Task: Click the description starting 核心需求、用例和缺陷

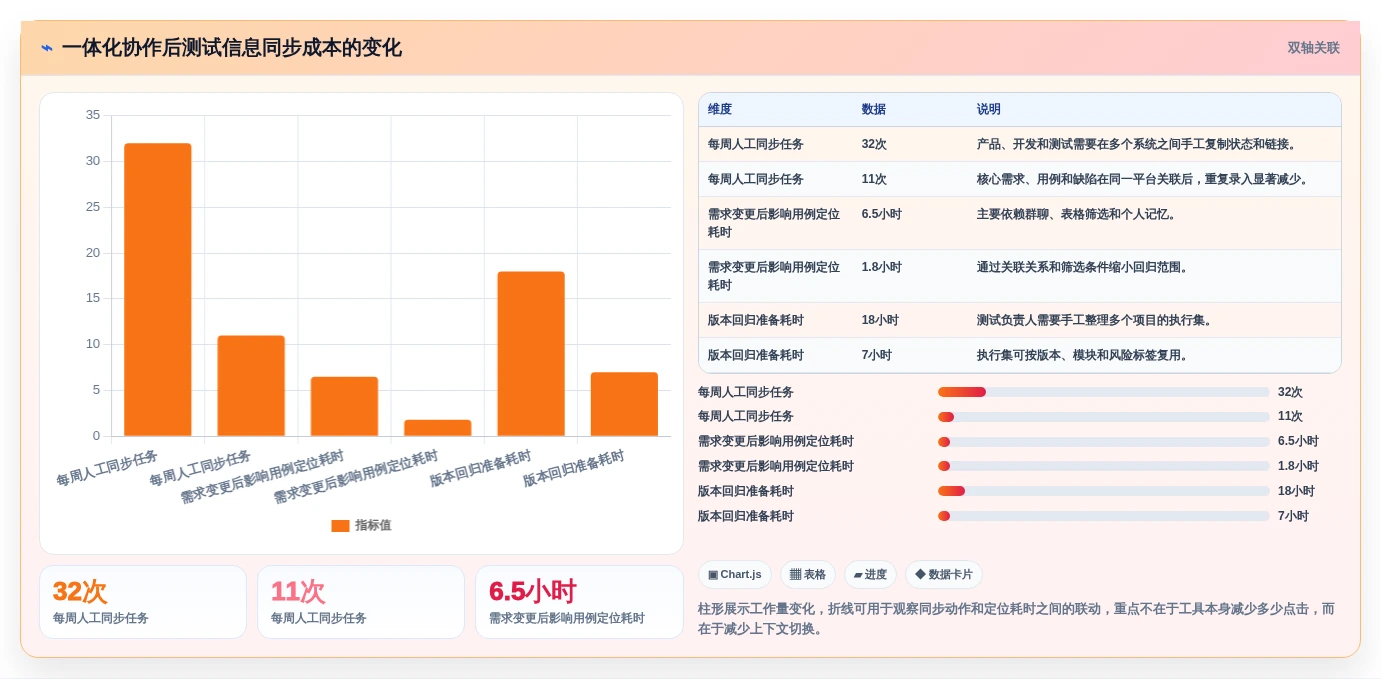Action: coord(1145,179)
